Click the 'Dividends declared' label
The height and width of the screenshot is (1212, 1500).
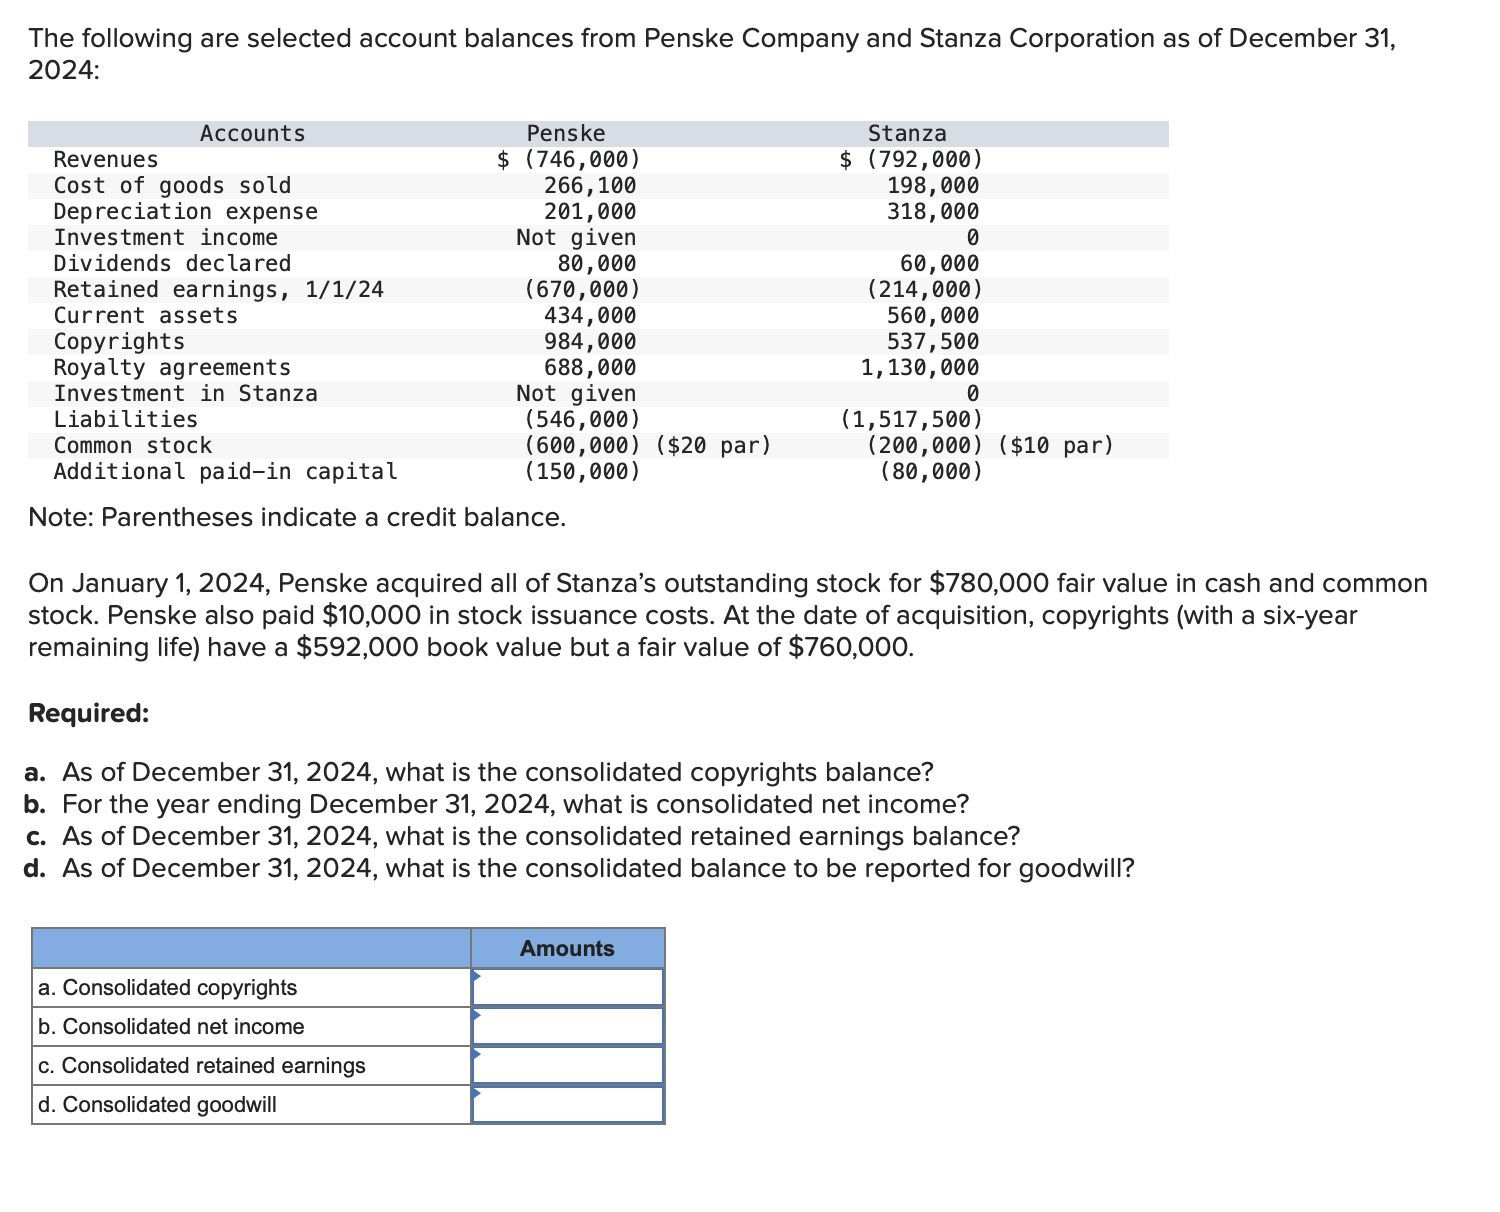click(x=172, y=263)
